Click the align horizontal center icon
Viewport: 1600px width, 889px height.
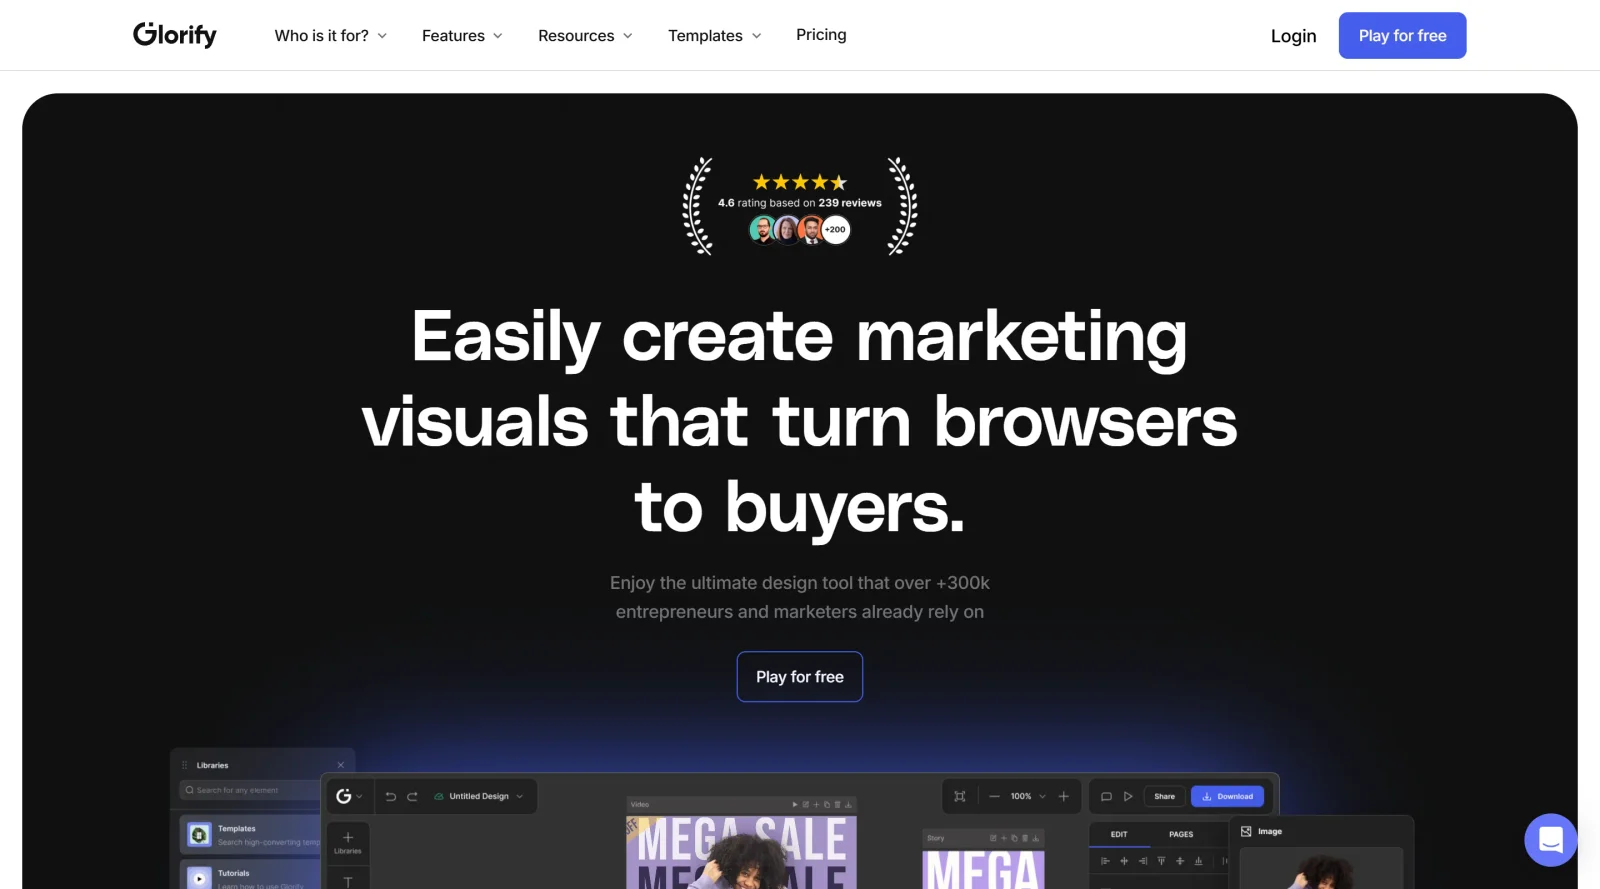tap(1124, 861)
